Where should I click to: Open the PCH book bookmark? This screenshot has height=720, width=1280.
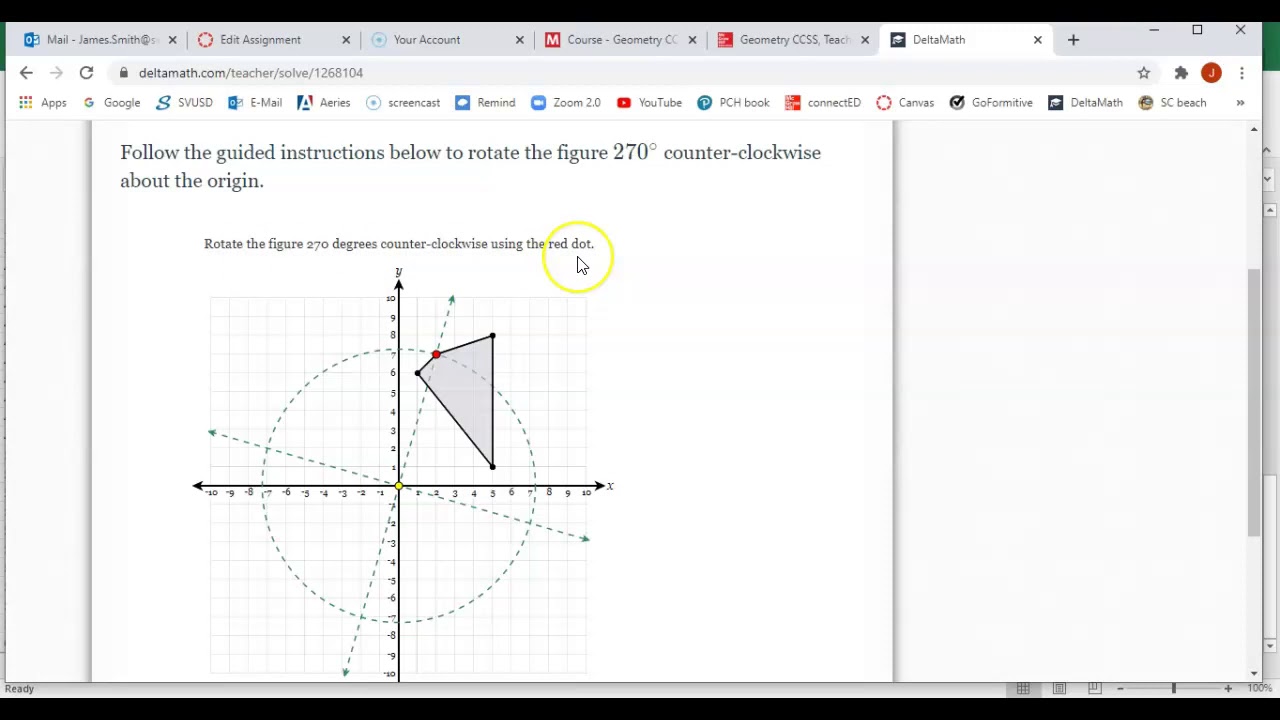click(733, 103)
